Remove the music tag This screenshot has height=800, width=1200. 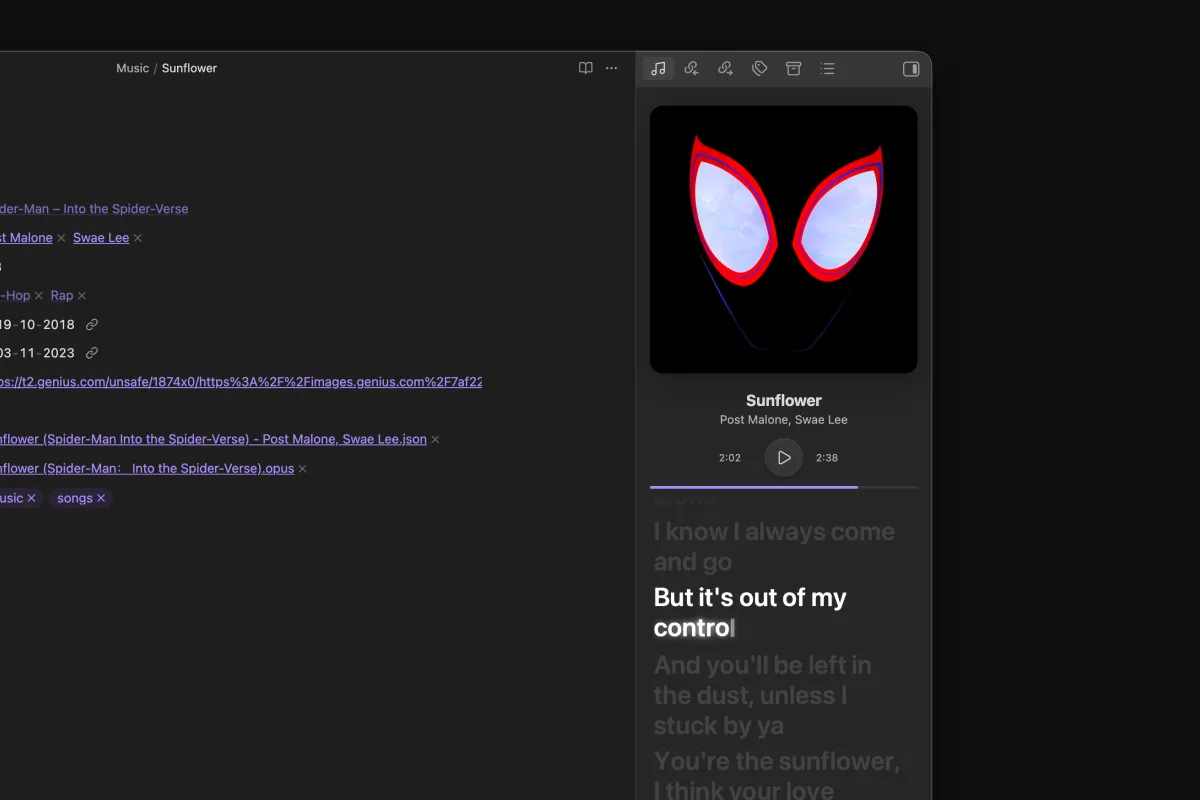31,498
